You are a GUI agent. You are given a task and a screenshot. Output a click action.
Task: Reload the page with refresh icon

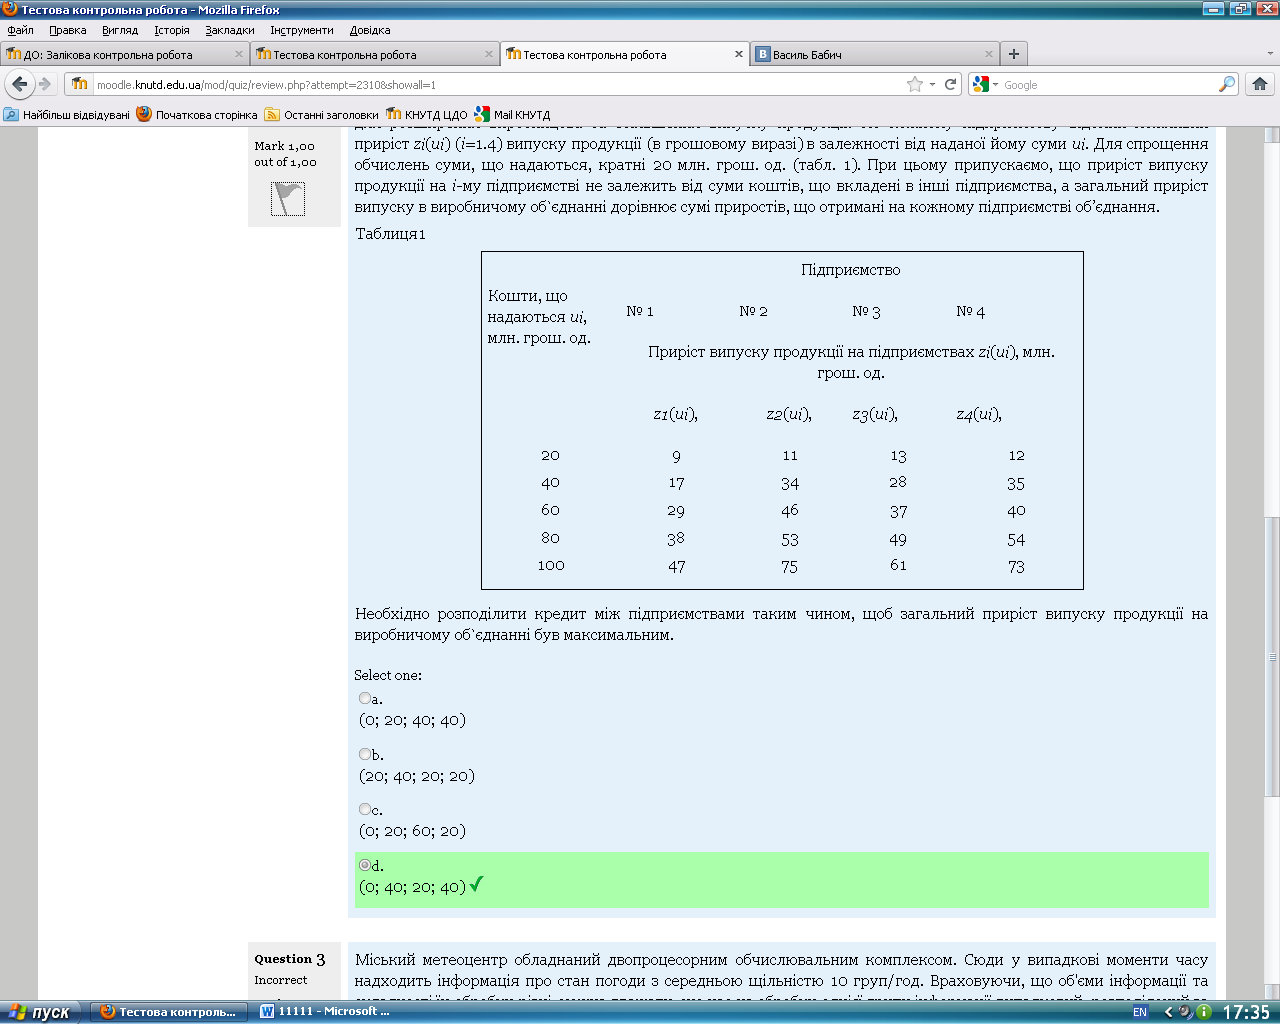951,84
